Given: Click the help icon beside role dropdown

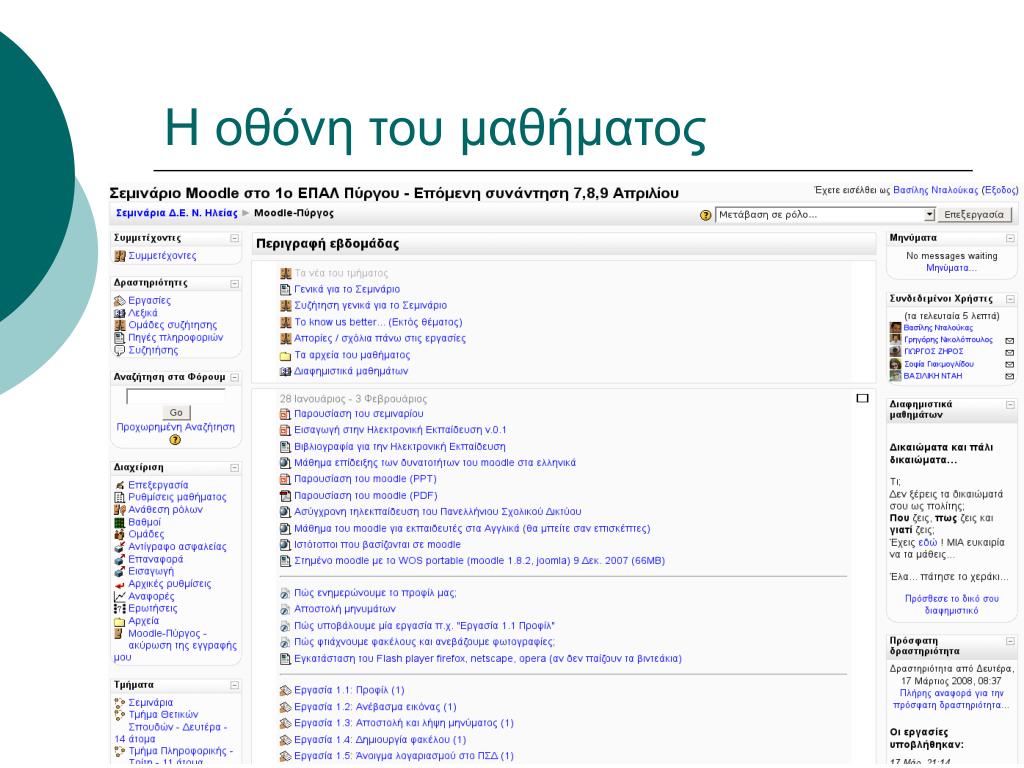Looking at the screenshot, I should tap(706, 215).
